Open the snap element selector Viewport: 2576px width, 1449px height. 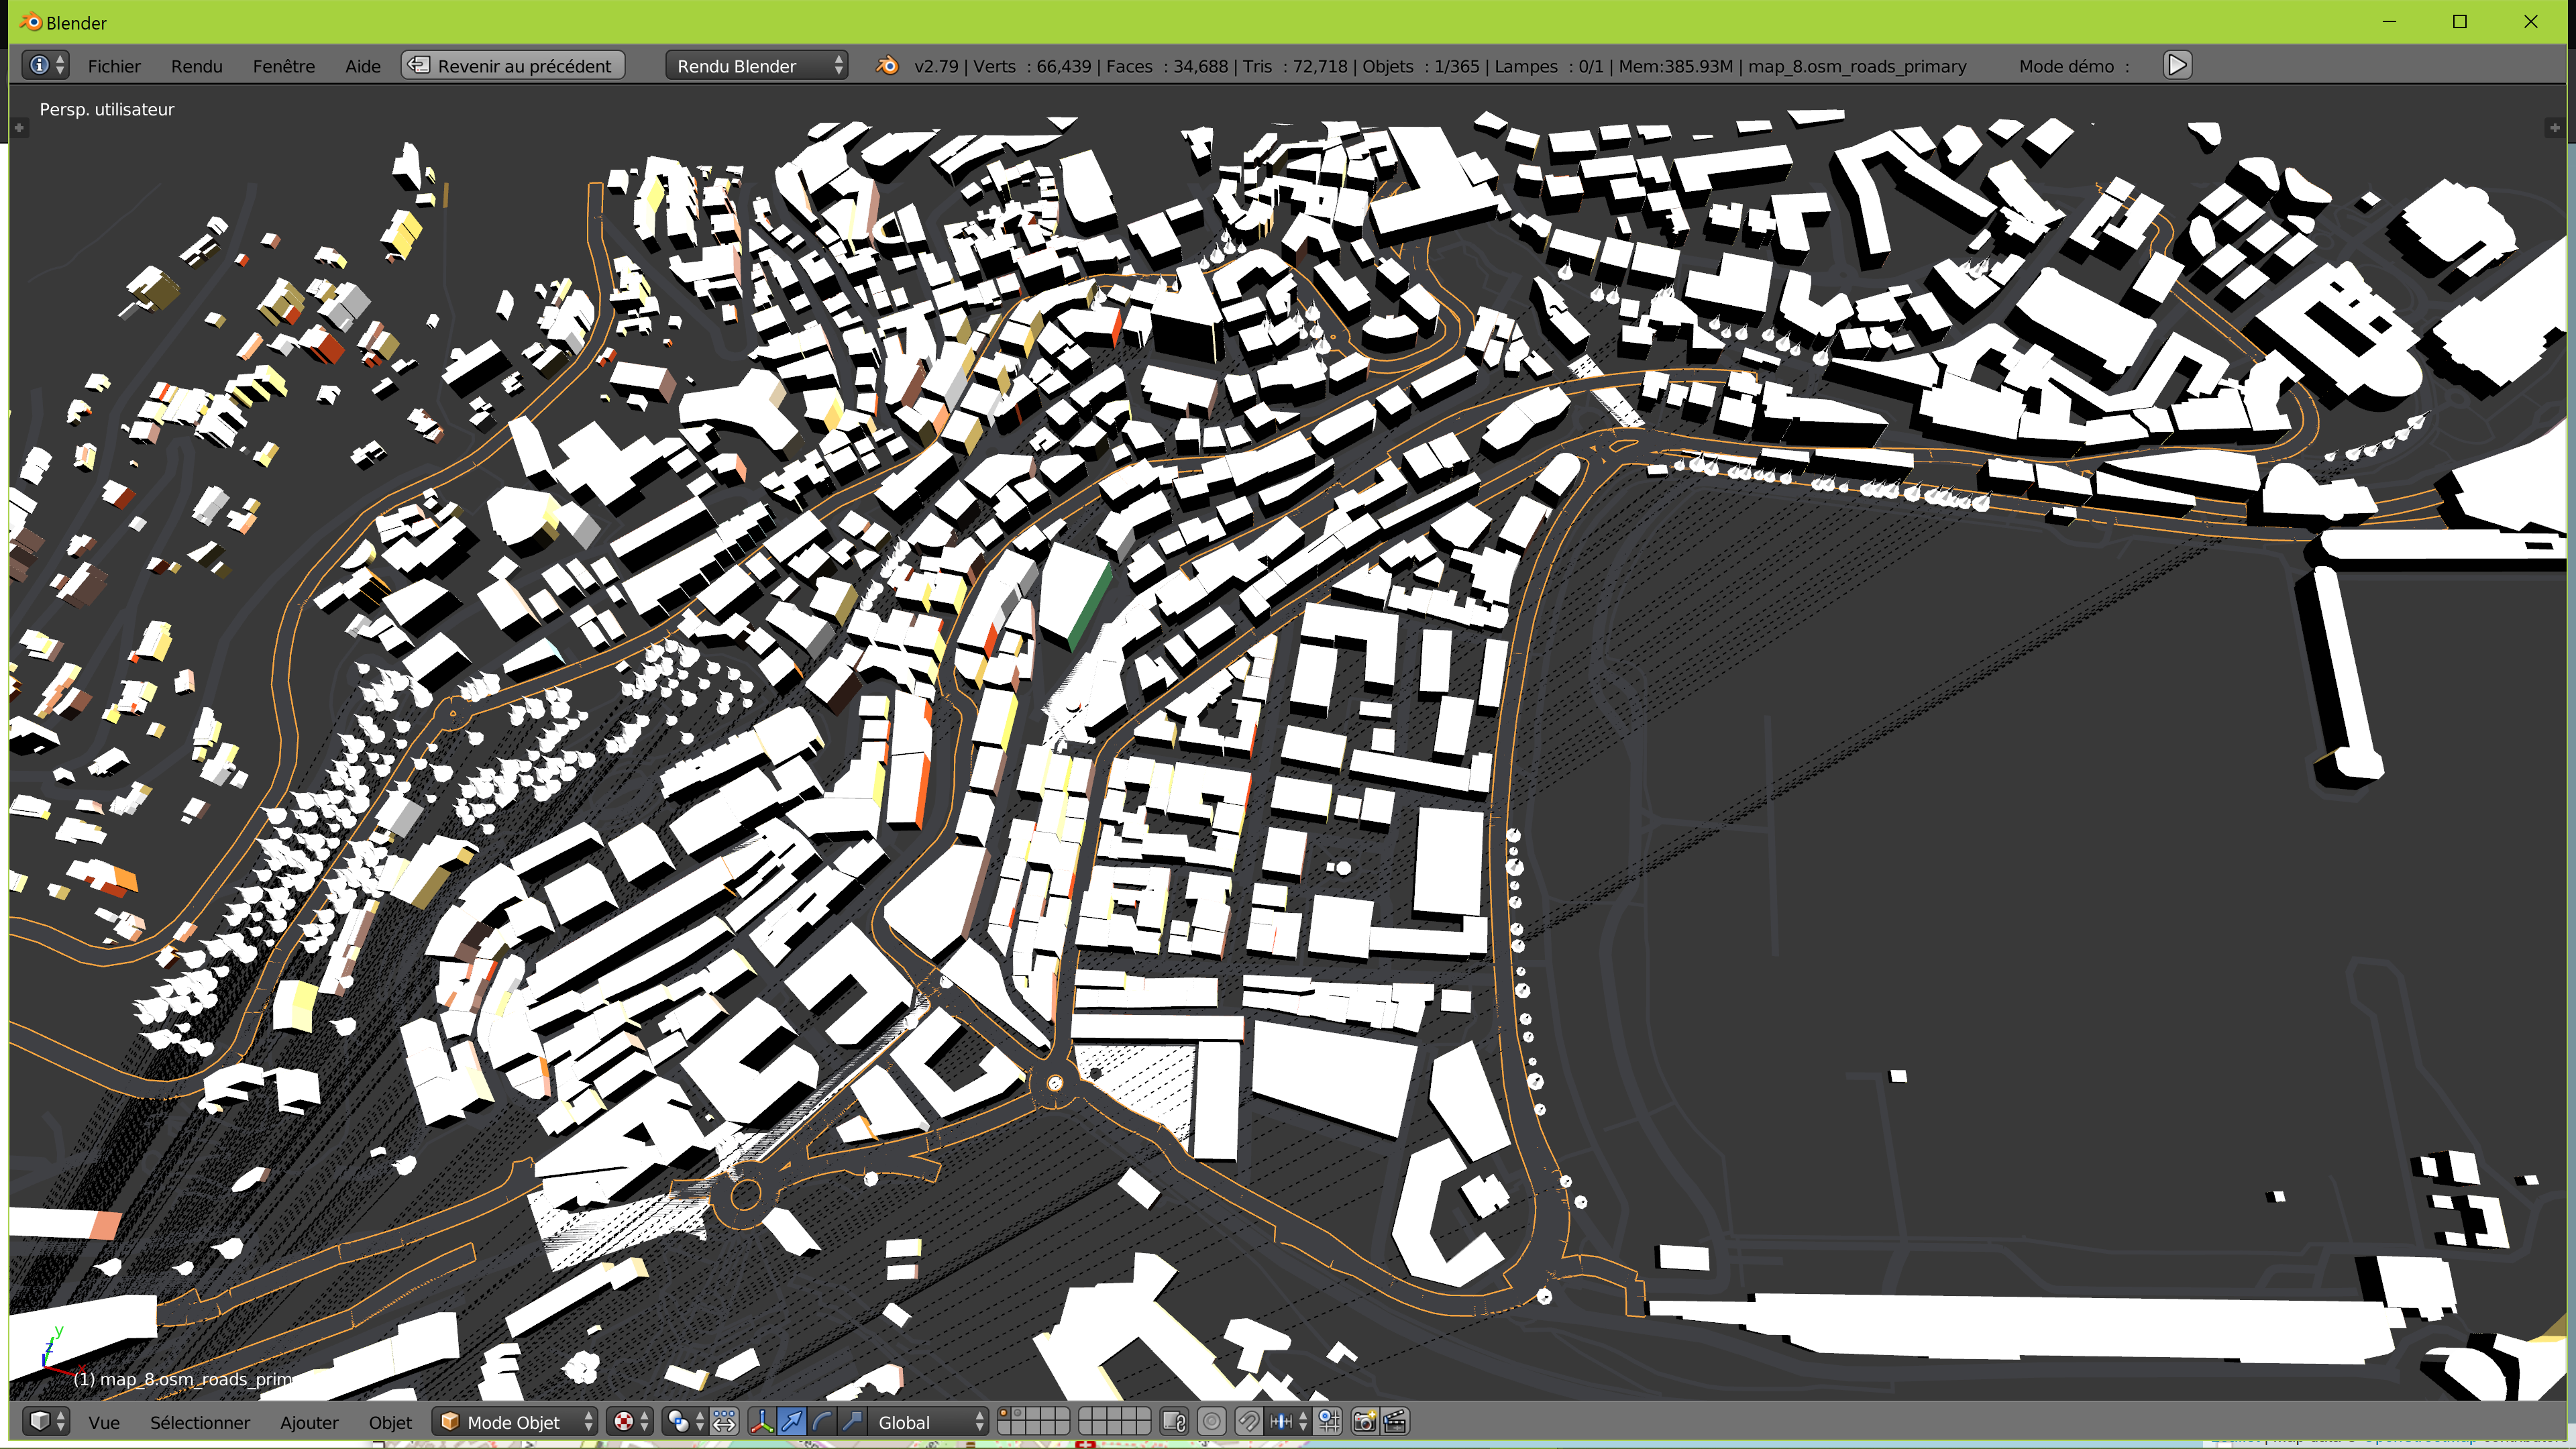1288,1421
